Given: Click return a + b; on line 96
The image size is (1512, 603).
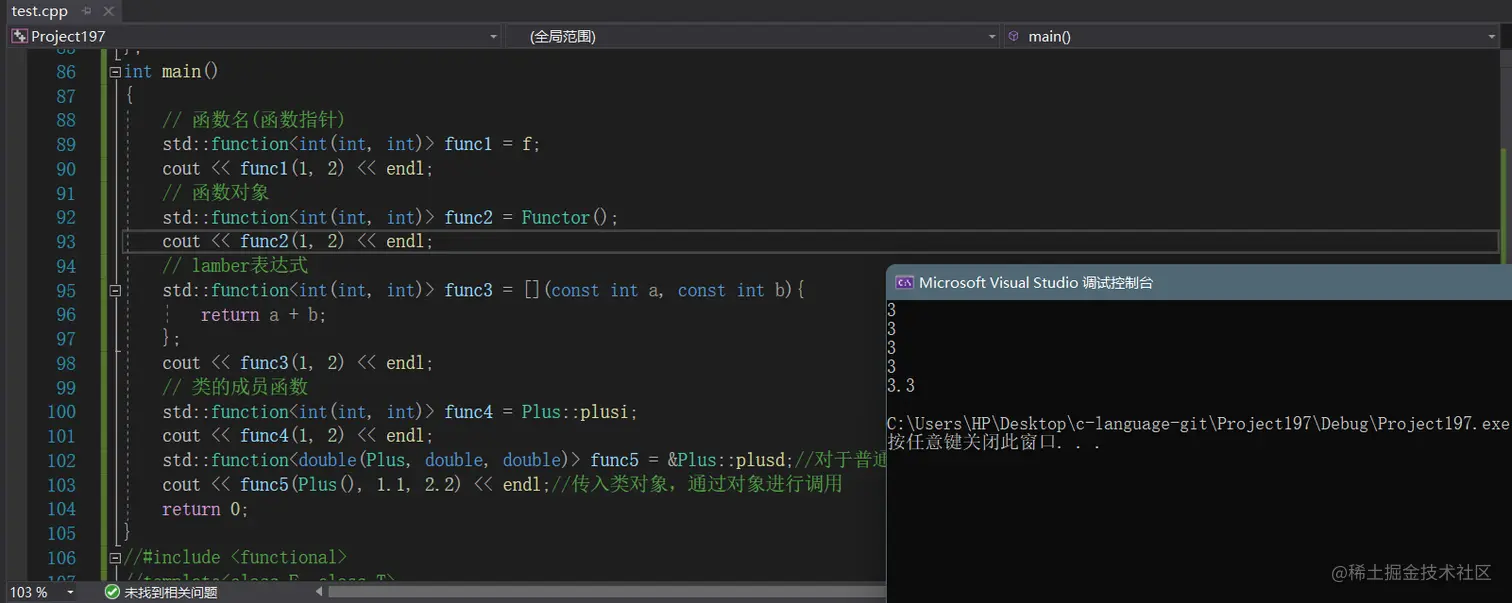Looking at the screenshot, I should [x=264, y=314].
